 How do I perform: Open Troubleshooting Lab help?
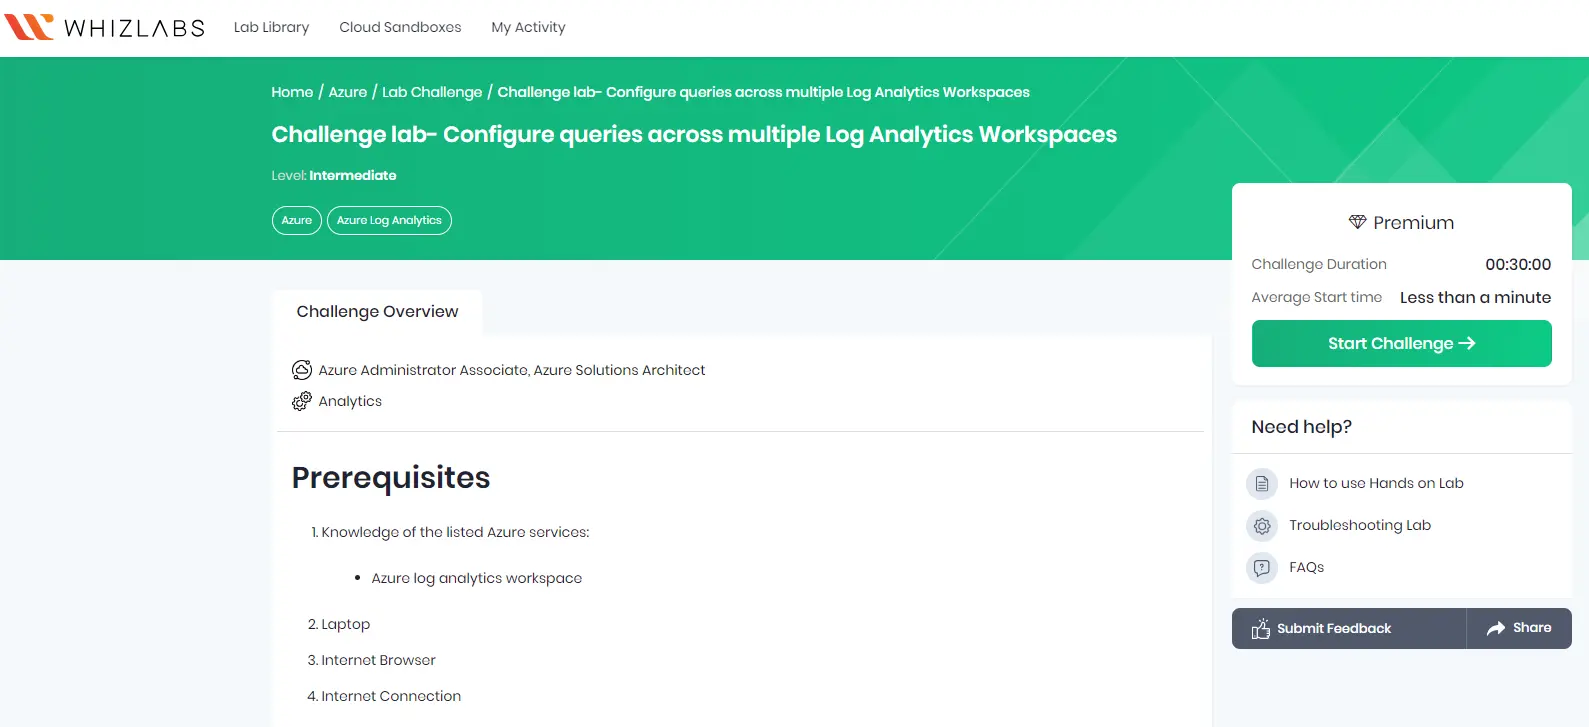click(x=1360, y=525)
